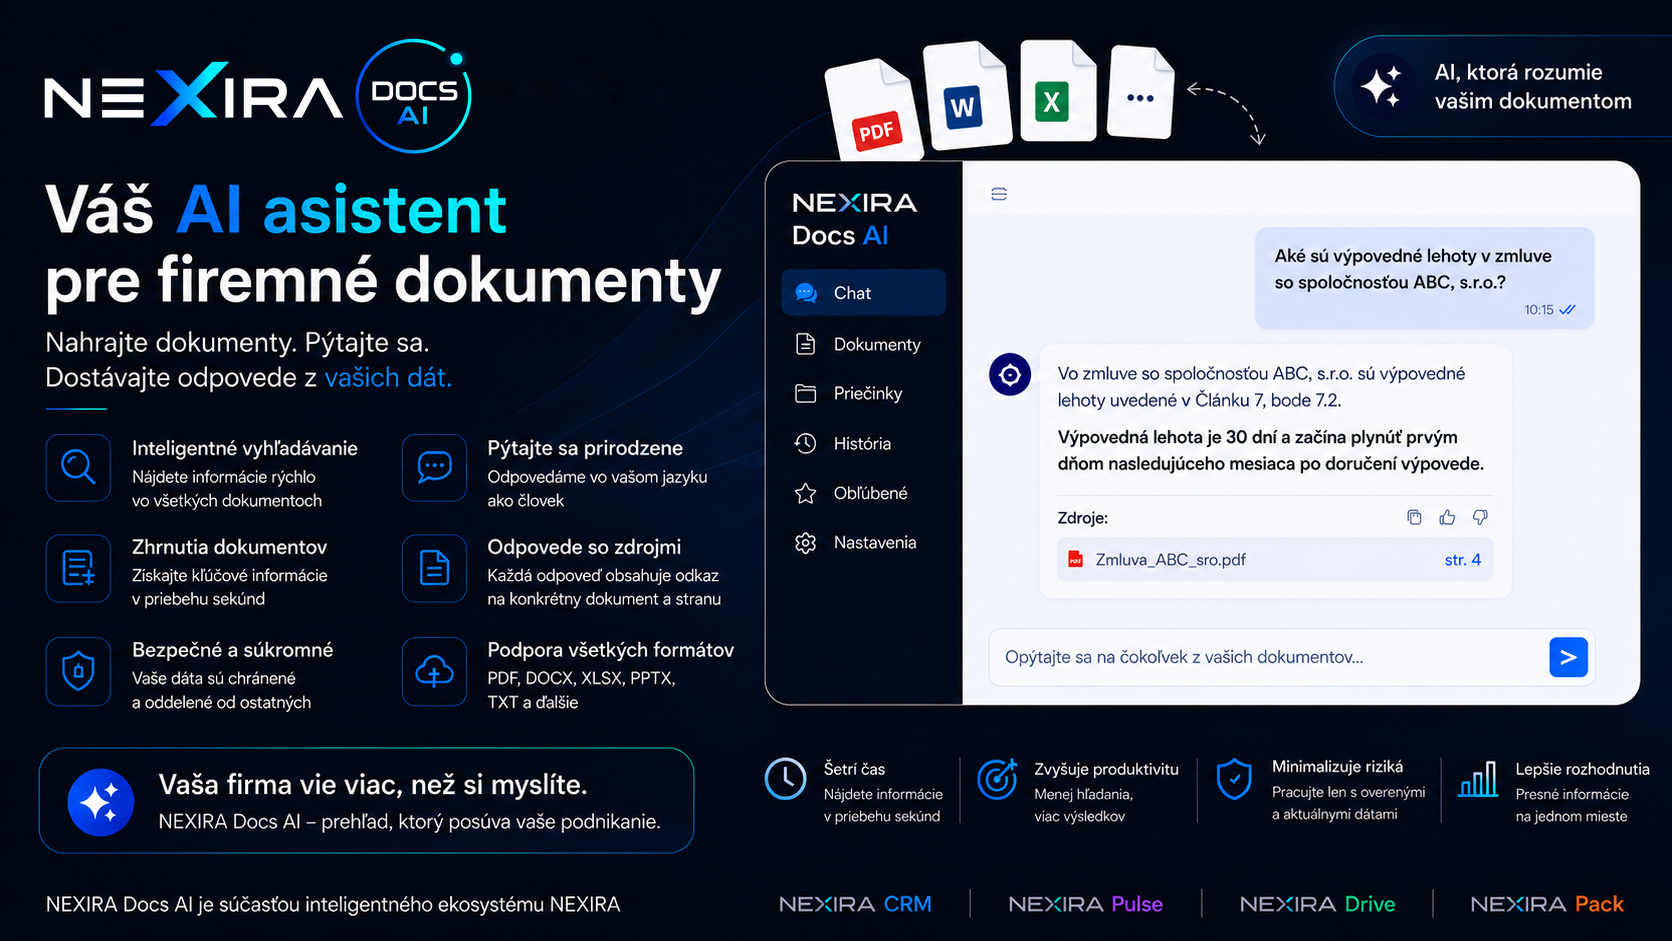This screenshot has height=941, width=1672.
Task: Jump to page str. 4 link
Action: click(x=1463, y=560)
